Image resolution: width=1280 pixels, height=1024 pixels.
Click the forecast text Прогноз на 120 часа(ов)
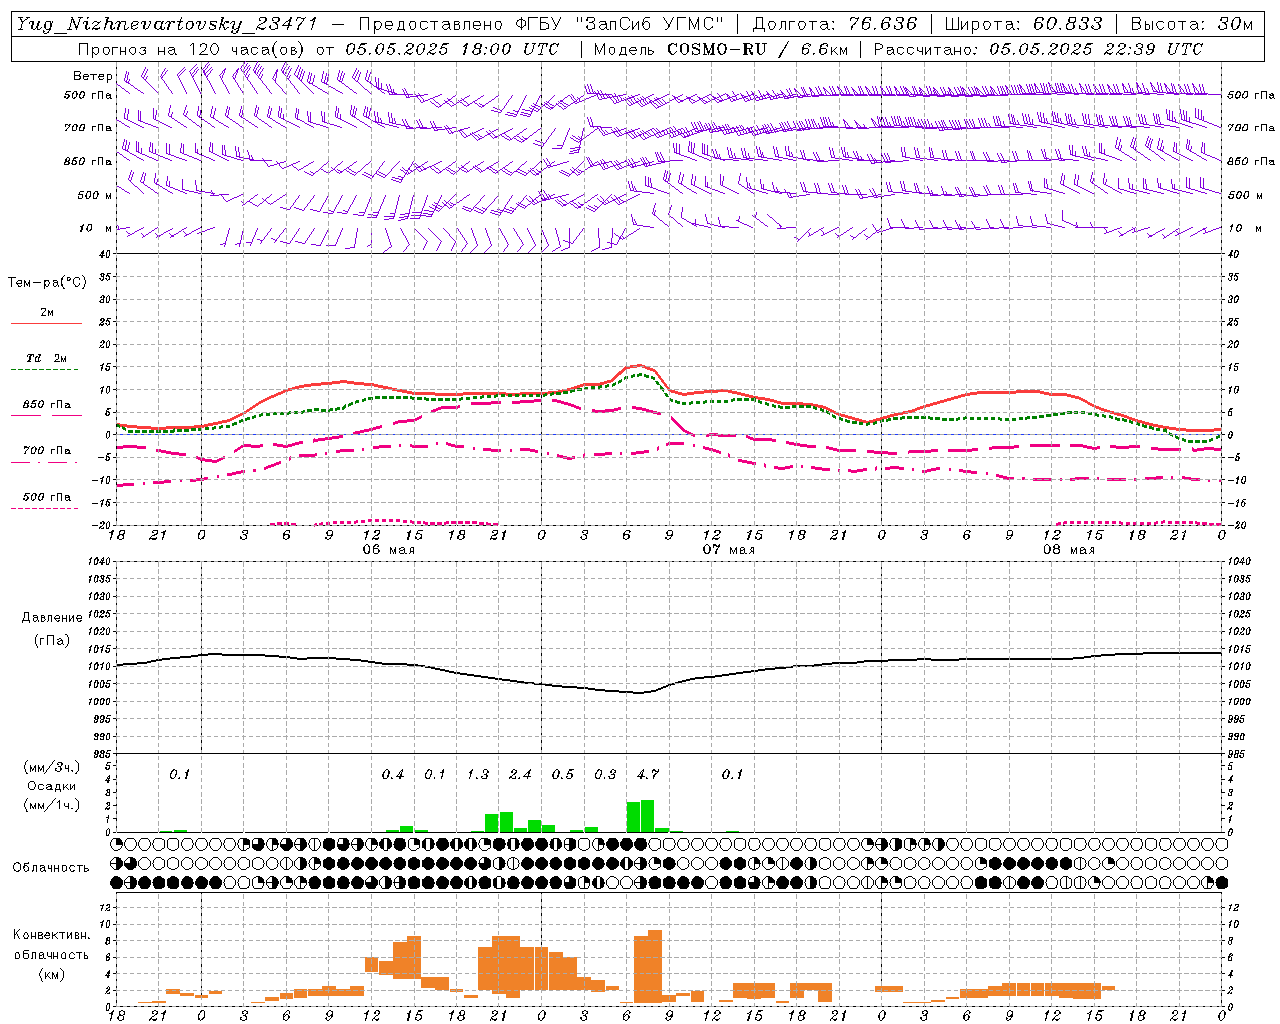pyautogui.click(x=192, y=49)
